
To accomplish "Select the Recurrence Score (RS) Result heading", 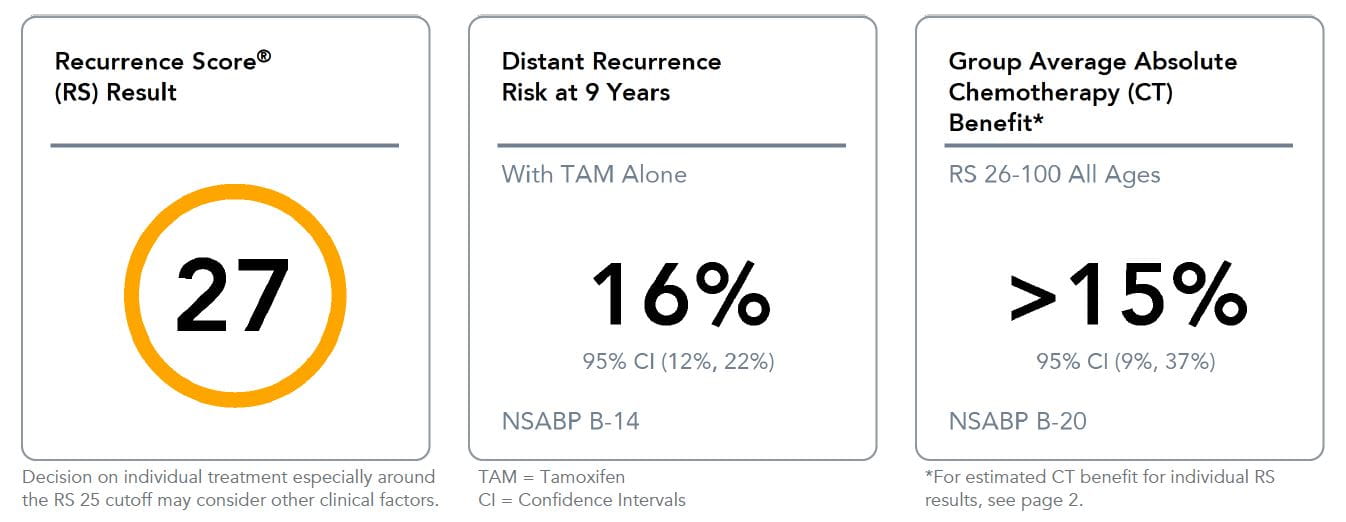I will [x=162, y=77].
